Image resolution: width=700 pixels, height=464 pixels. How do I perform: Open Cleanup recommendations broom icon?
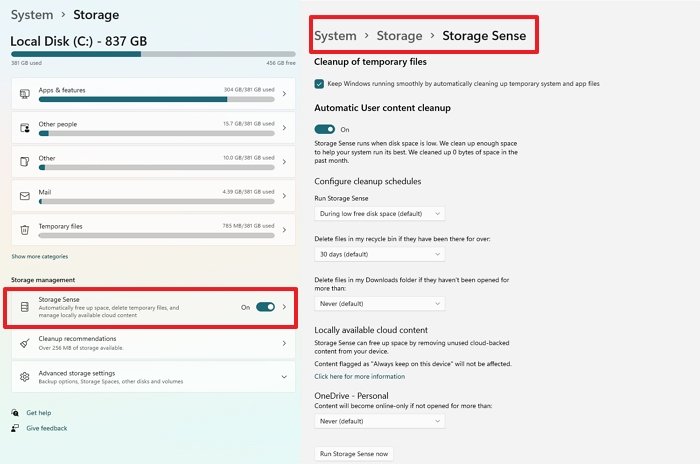[x=25, y=343]
